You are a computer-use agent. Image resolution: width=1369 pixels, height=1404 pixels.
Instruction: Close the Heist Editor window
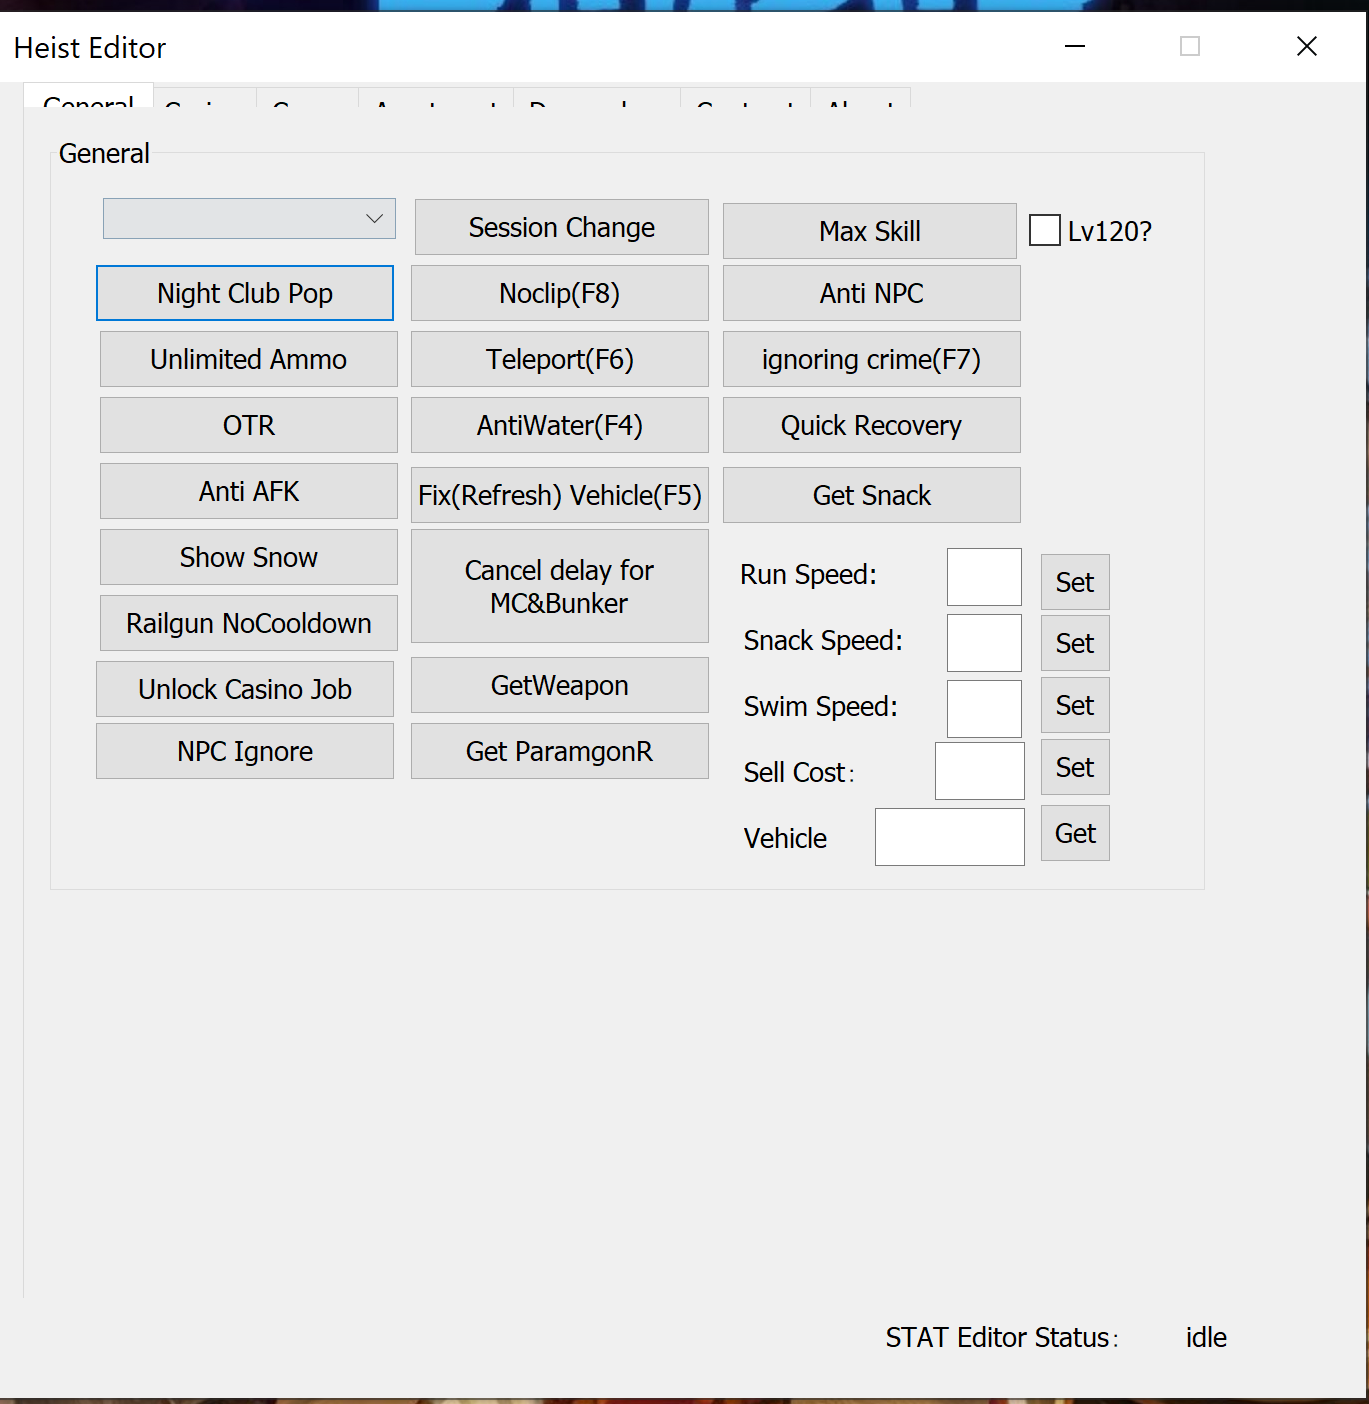(1307, 46)
